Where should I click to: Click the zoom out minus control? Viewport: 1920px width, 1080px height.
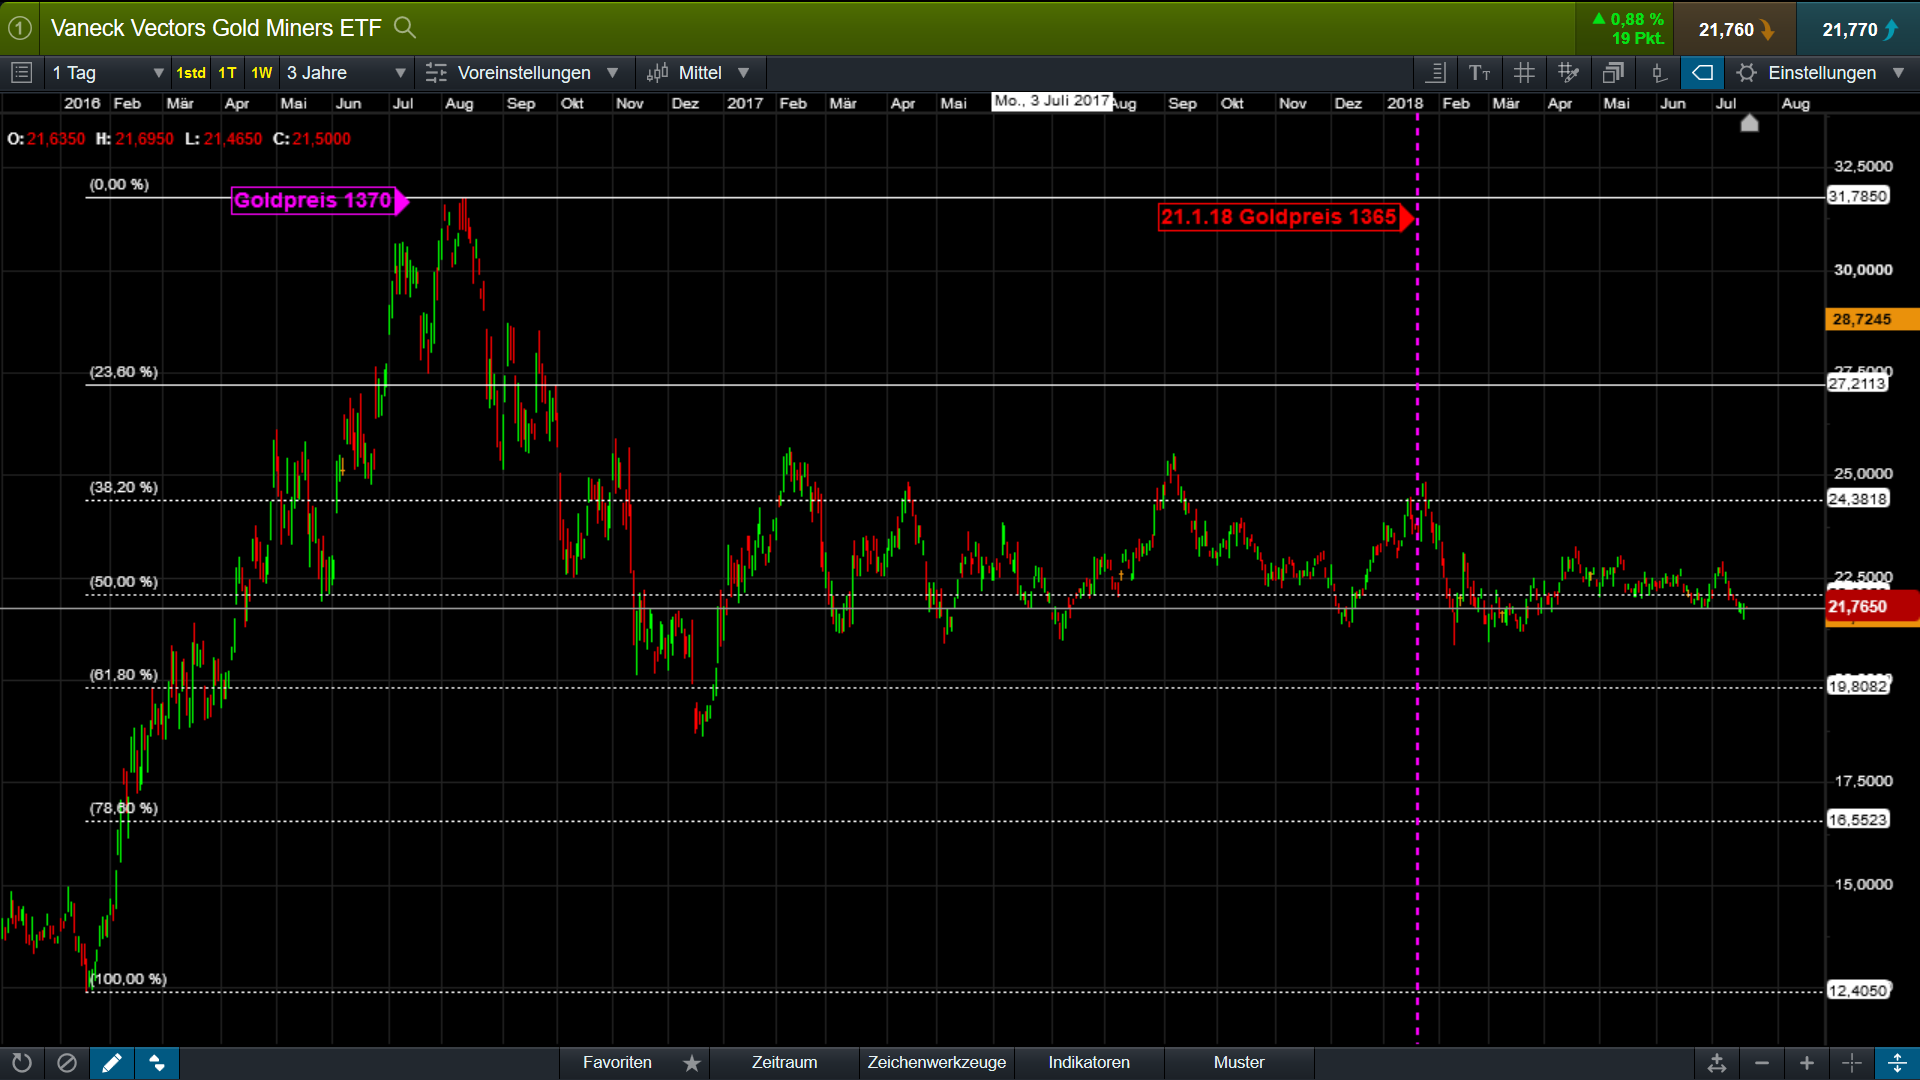click(x=1763, y=1063)
